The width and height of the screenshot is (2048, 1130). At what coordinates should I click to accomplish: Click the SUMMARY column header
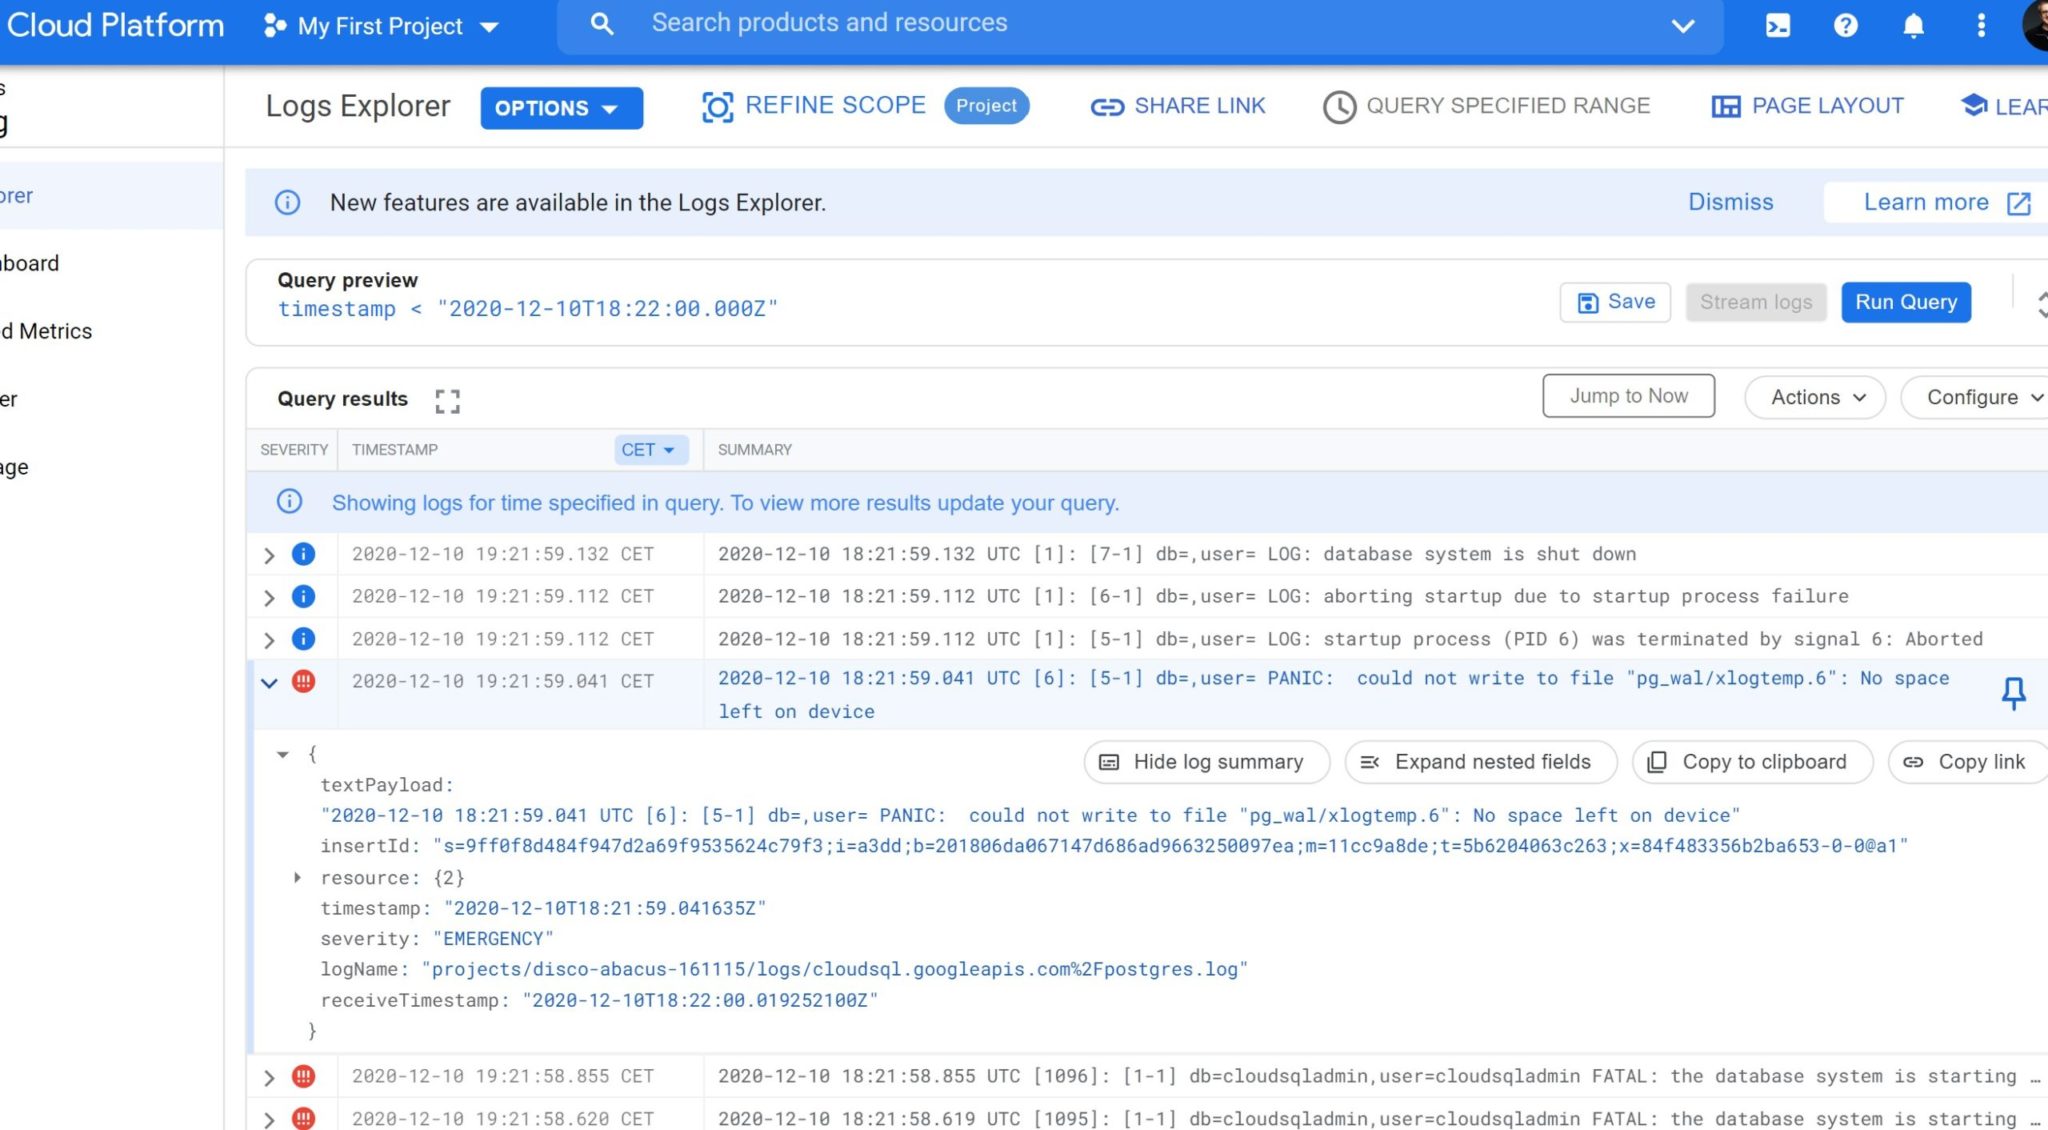[755, 450]
